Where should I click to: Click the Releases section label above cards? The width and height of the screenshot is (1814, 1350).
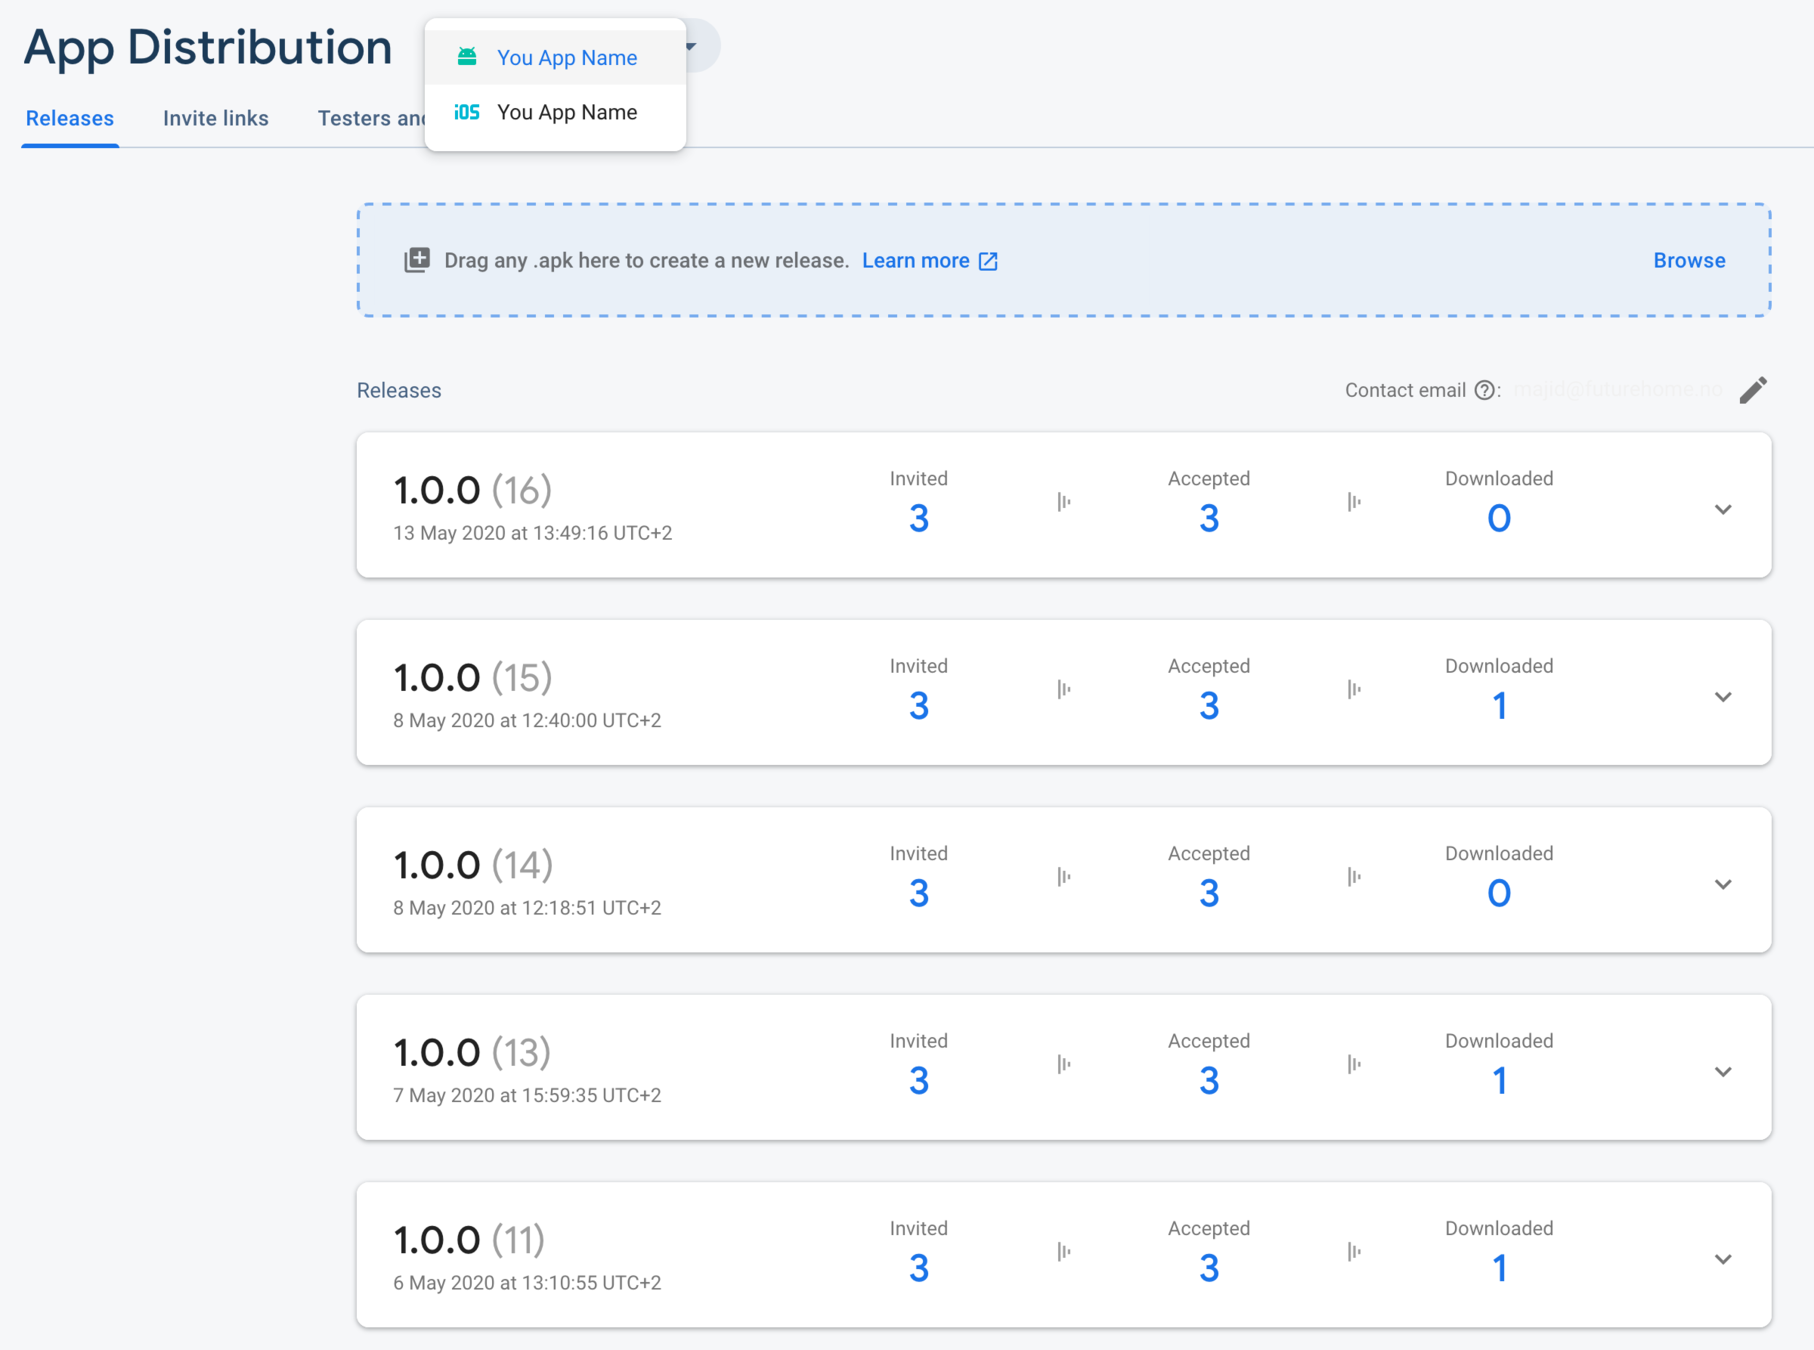(x=399, y=390)
